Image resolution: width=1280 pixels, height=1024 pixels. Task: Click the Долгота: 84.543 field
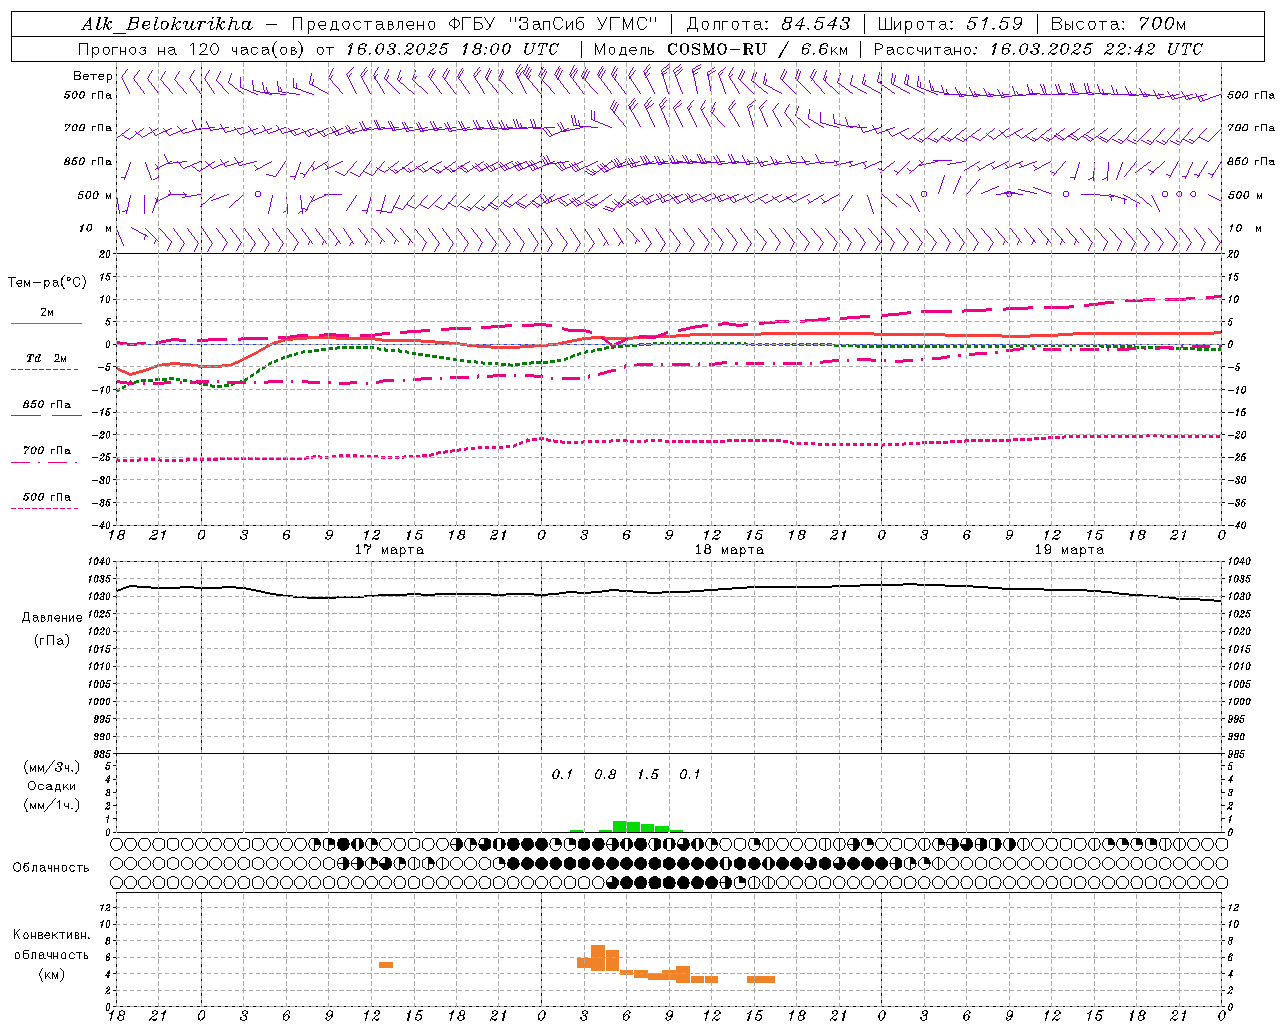[x=768, y=24]
